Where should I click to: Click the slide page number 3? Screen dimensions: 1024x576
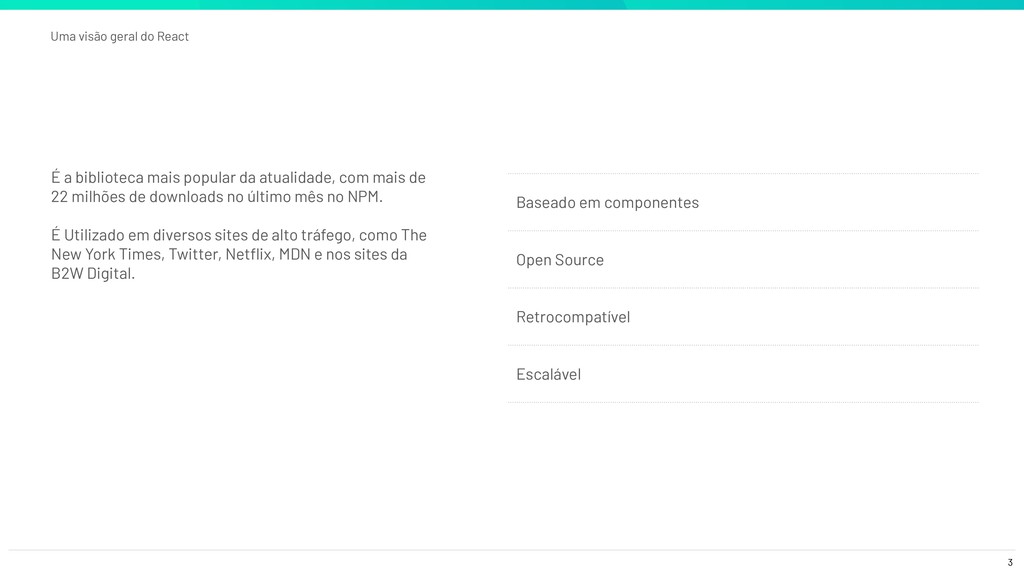click(1010, 562)
